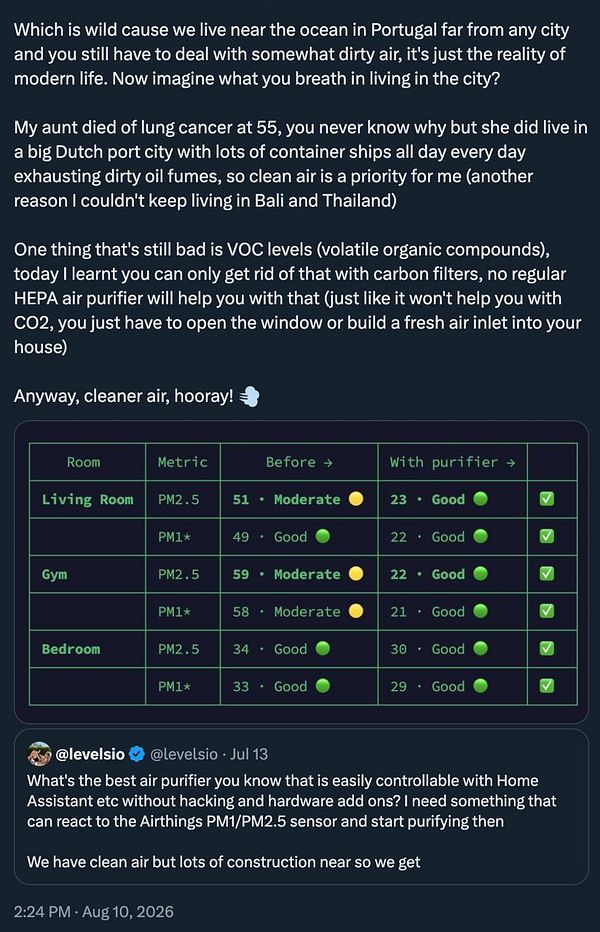Click yellow dot in Gym PM1 before row
Viewport: 600px width, 932px height.
356,611
